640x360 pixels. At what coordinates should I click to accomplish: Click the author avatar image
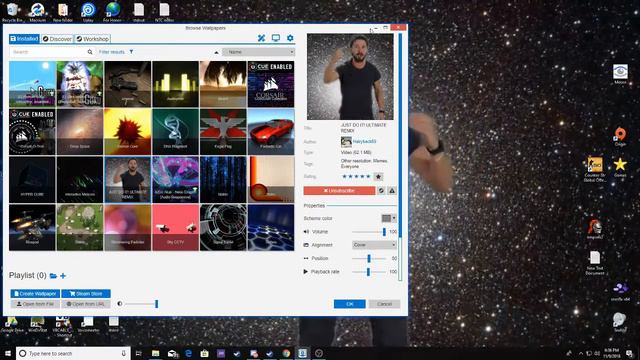click(346, 142)
